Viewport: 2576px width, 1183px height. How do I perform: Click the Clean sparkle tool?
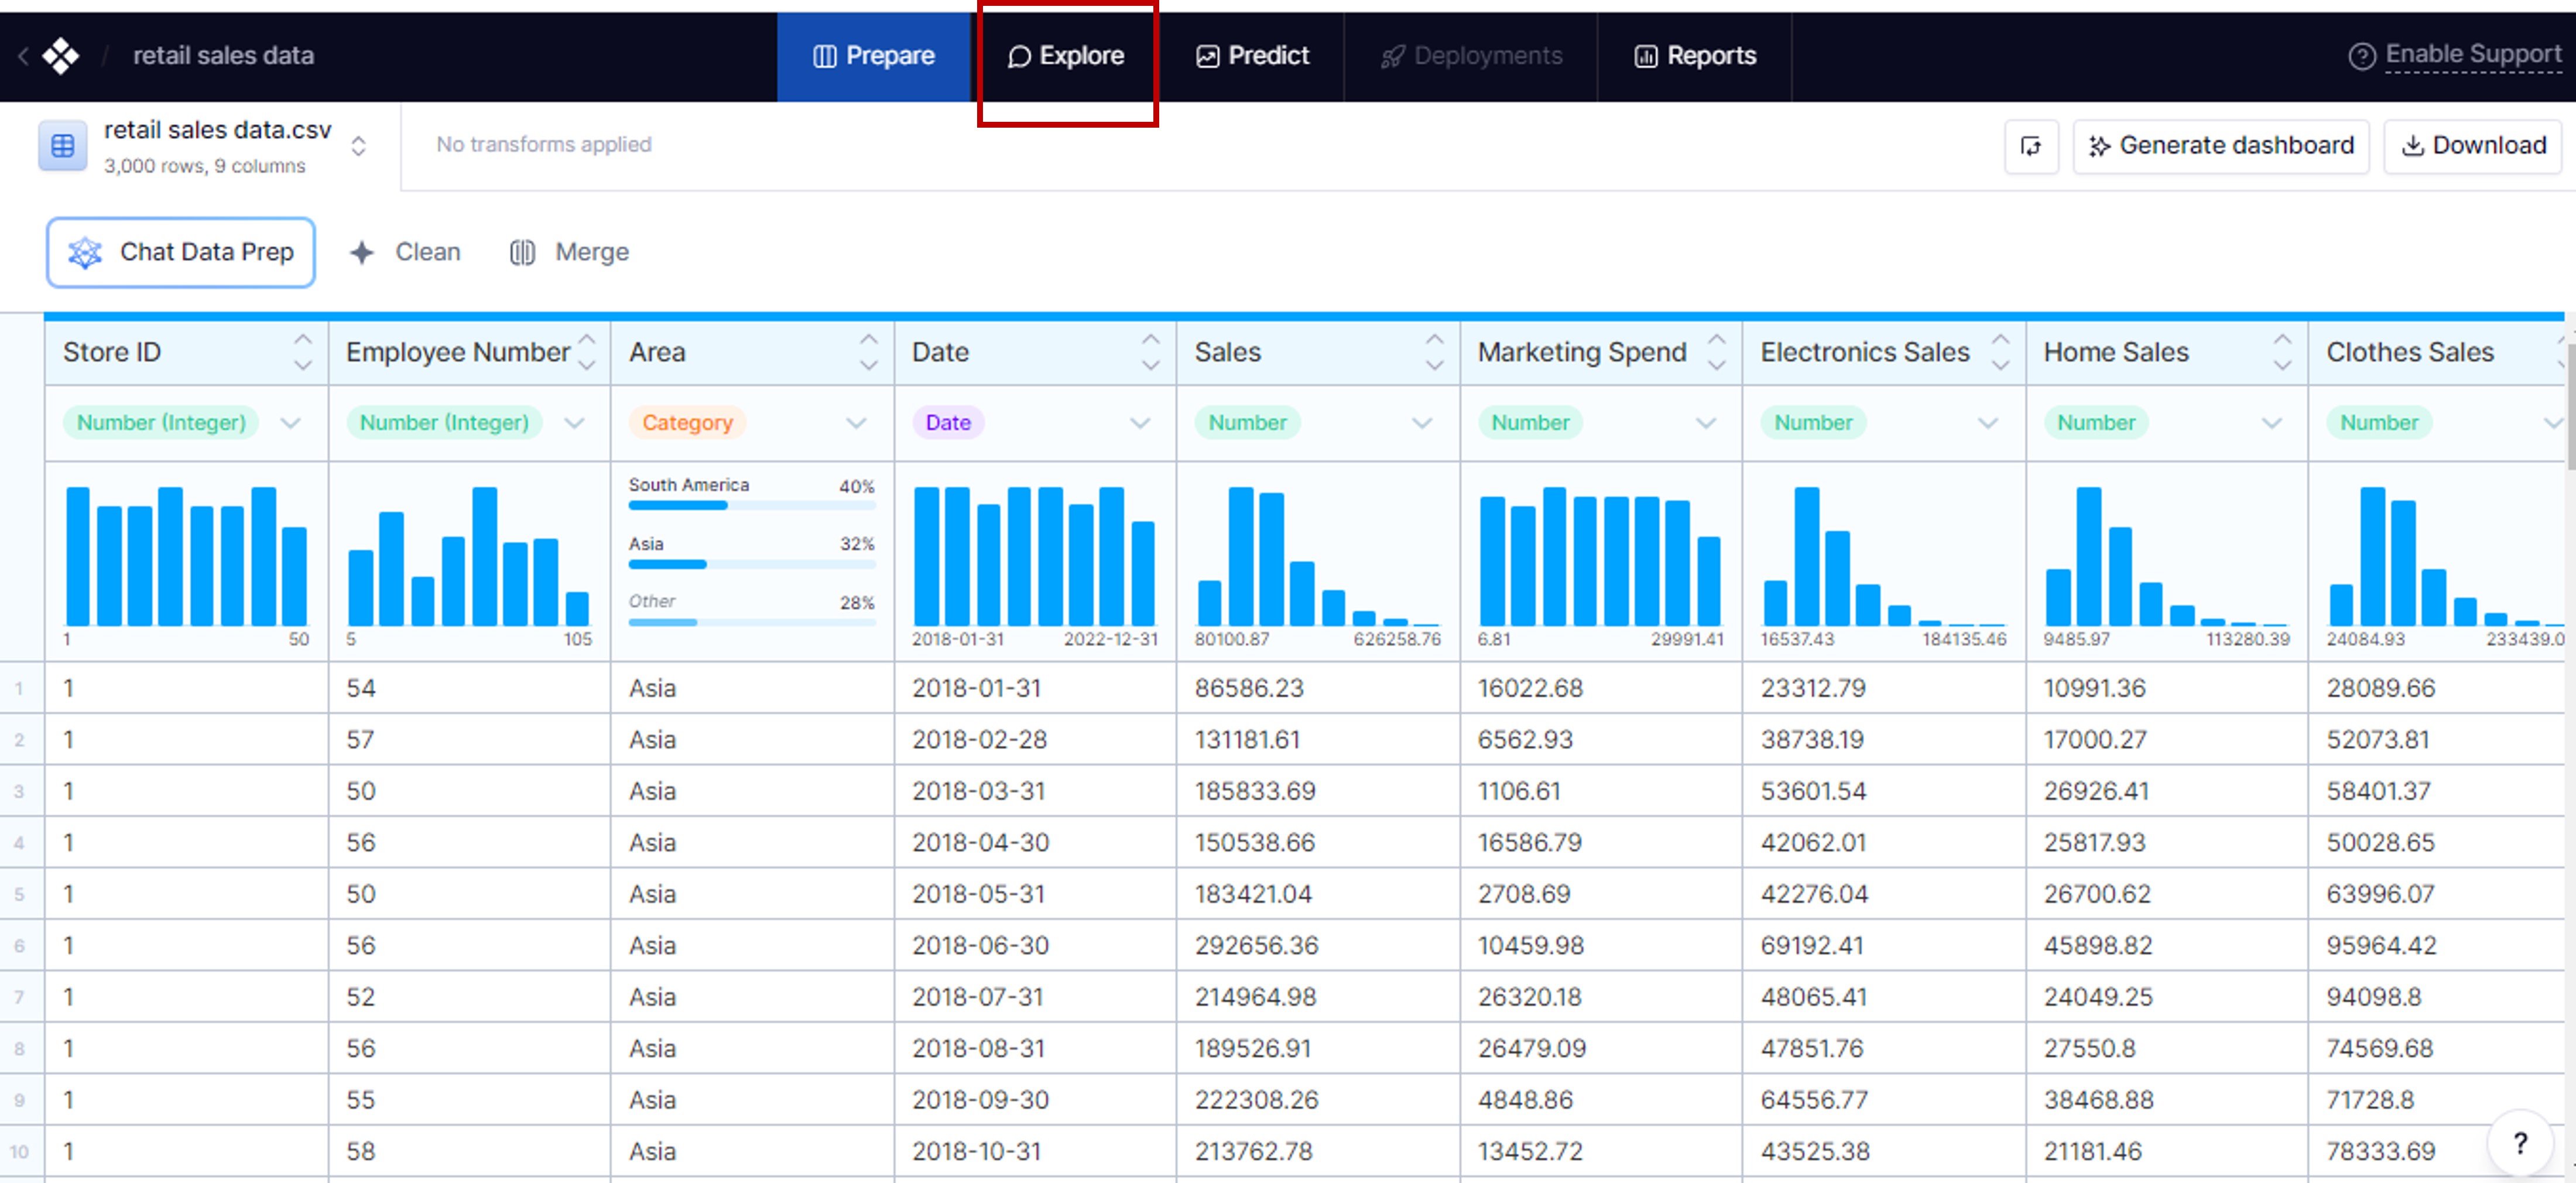click(x=406, y=252)
